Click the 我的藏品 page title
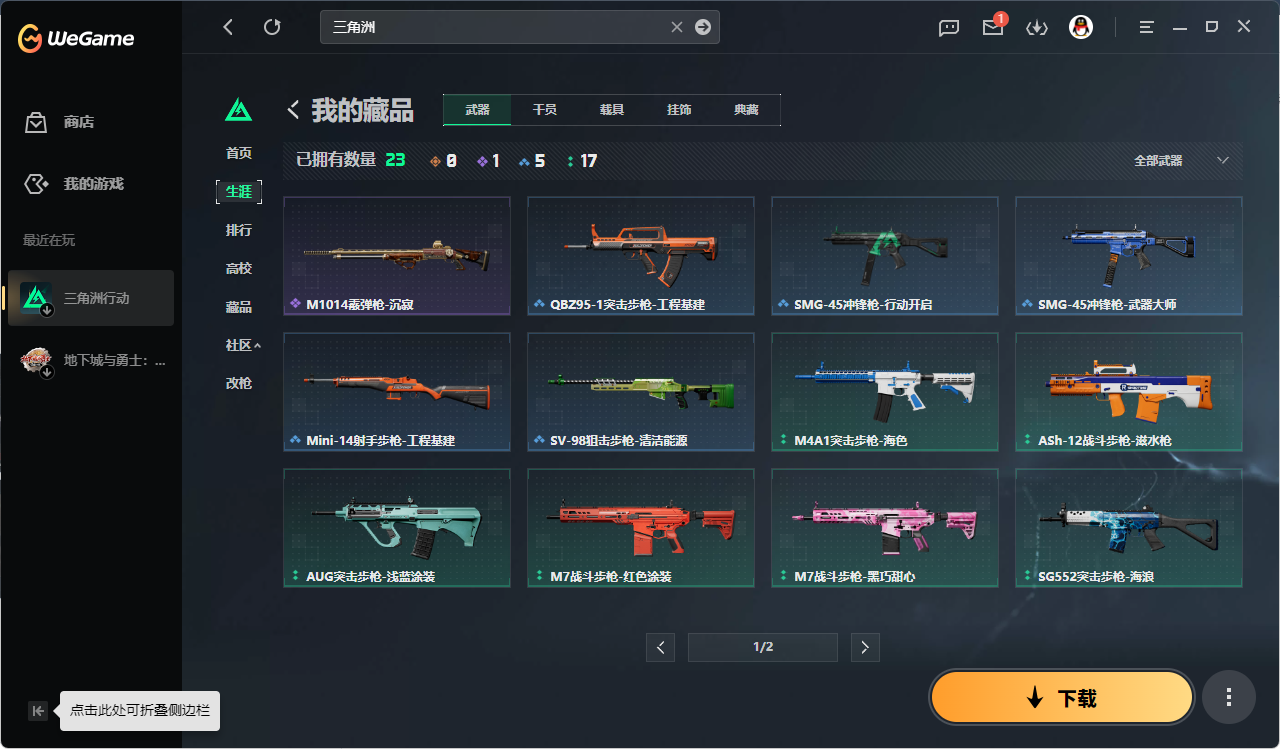The image size is (1280, 749). (362, 110)
